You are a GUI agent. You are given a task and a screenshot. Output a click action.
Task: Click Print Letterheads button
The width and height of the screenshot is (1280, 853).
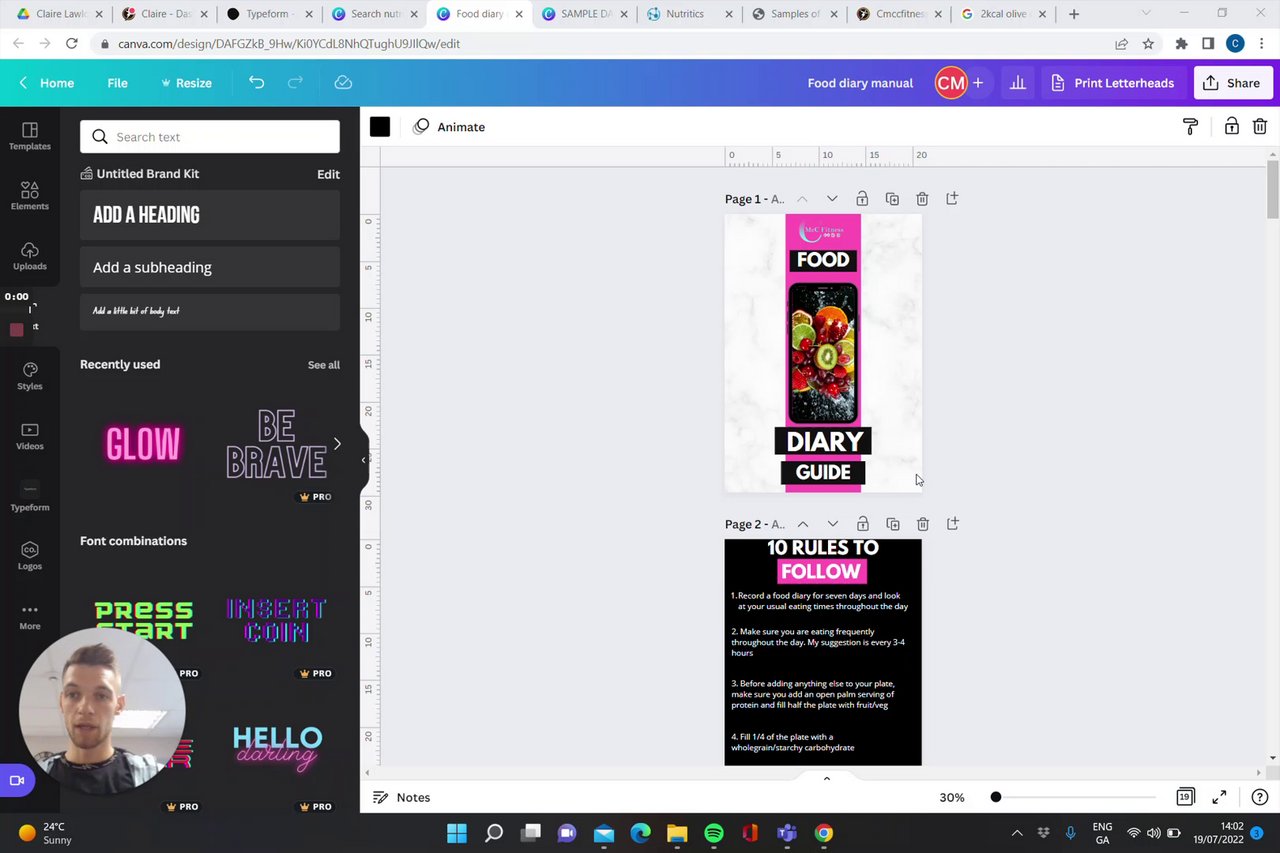click(1112, 83)
